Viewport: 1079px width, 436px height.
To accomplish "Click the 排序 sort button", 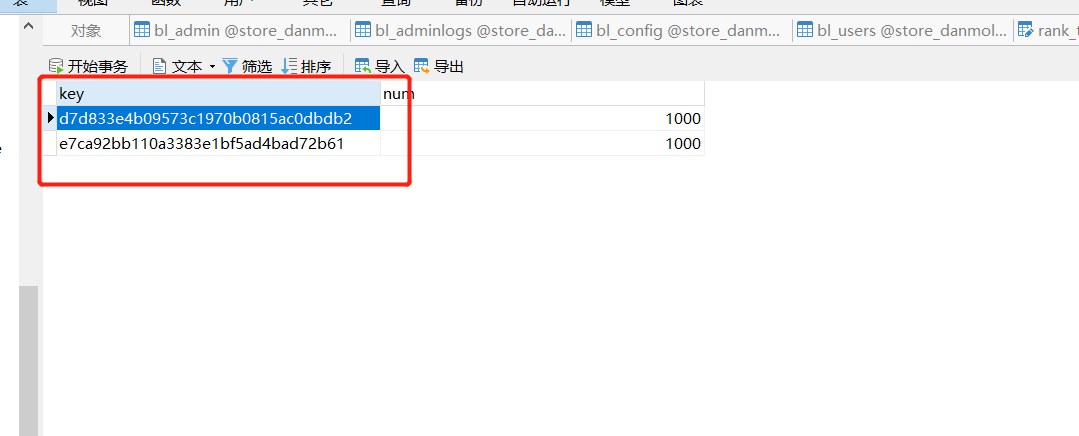I will coord(307,67).
